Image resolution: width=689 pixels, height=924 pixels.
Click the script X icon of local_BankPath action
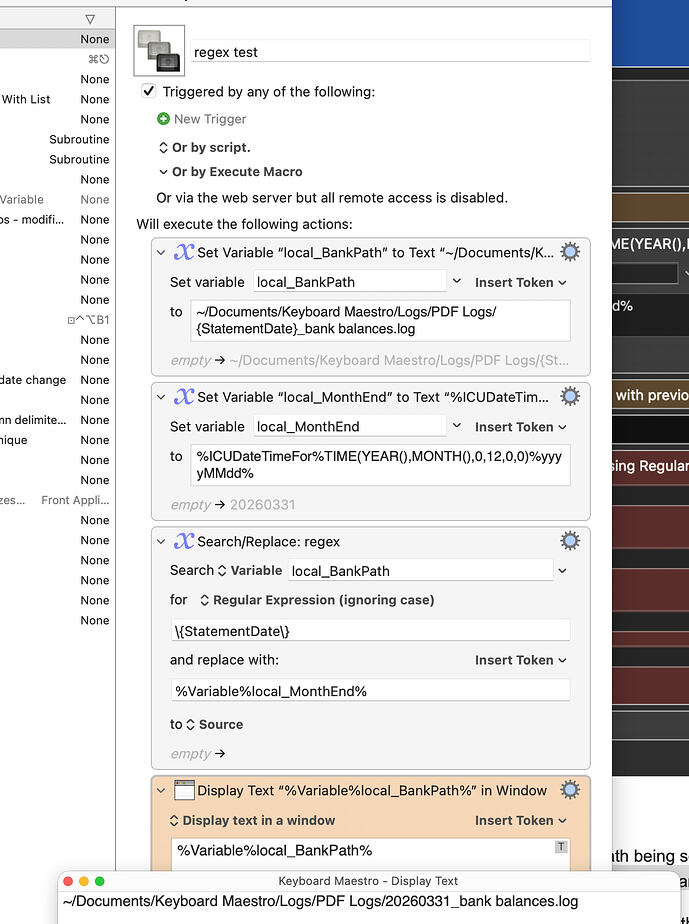pos(183,252)
